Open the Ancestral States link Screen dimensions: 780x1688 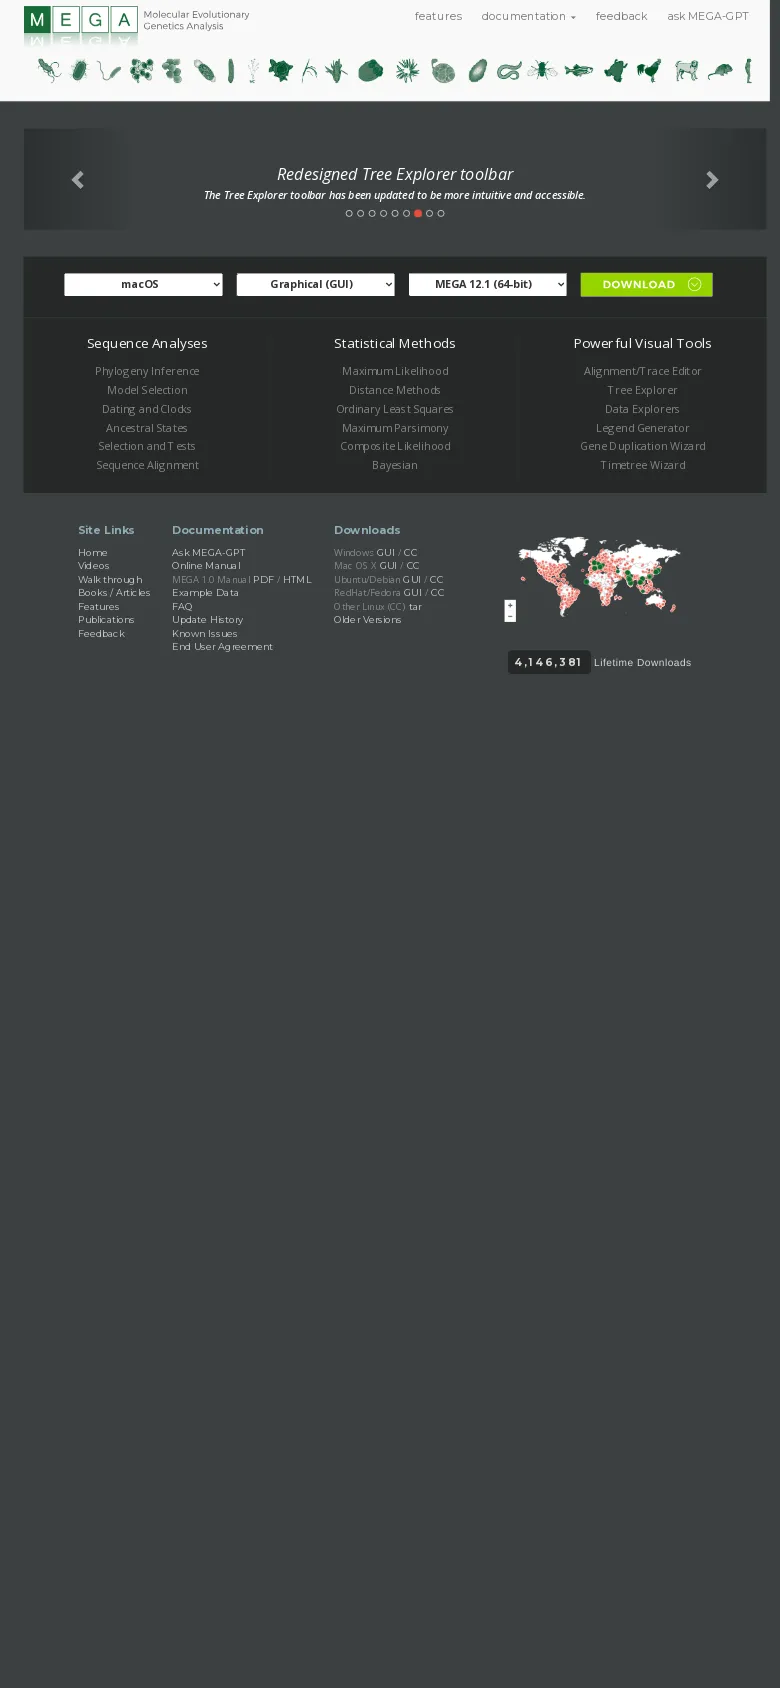click(147, 428)
